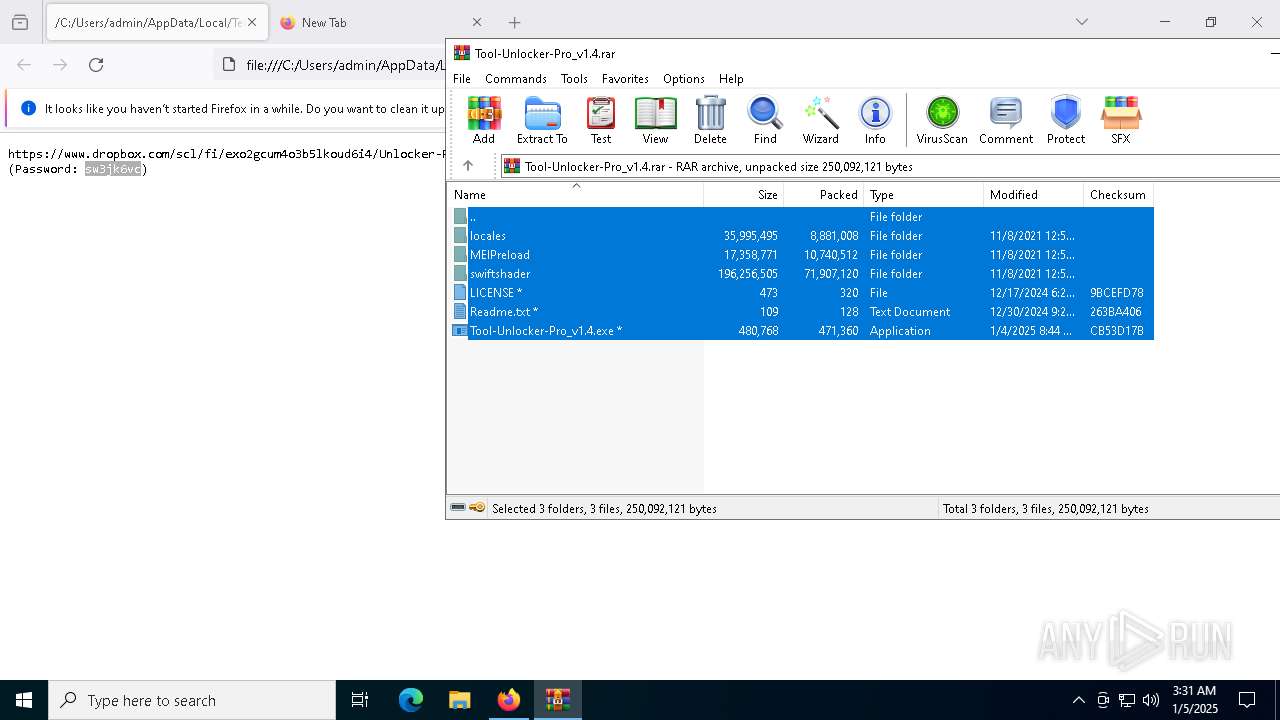This screenshot has height=720, width=1280.
Task: Sort by the Packed column header
Action: (x=823, y=195)
